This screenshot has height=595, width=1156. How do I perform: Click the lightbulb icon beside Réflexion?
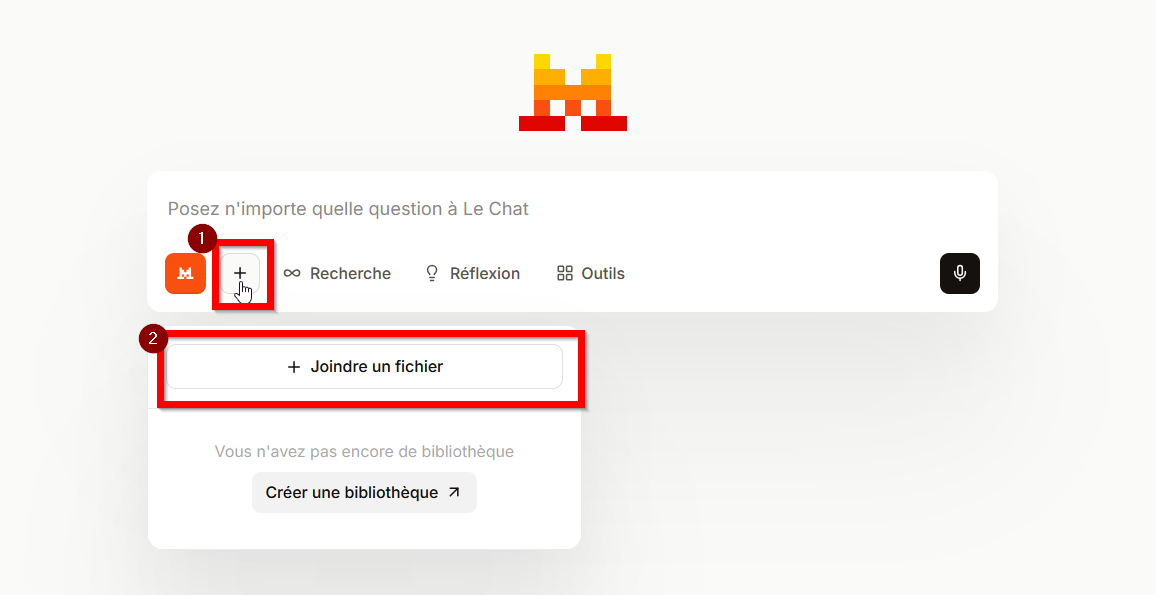pyautogui.click(x=432, y=273)
